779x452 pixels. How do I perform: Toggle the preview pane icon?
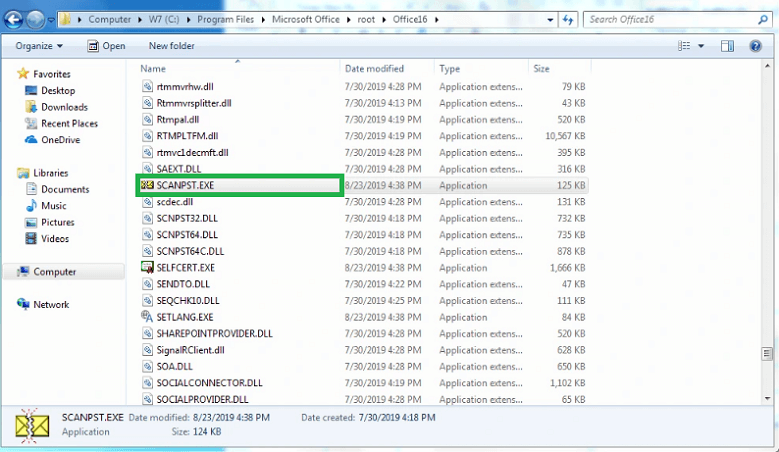(x=727, y=46)
